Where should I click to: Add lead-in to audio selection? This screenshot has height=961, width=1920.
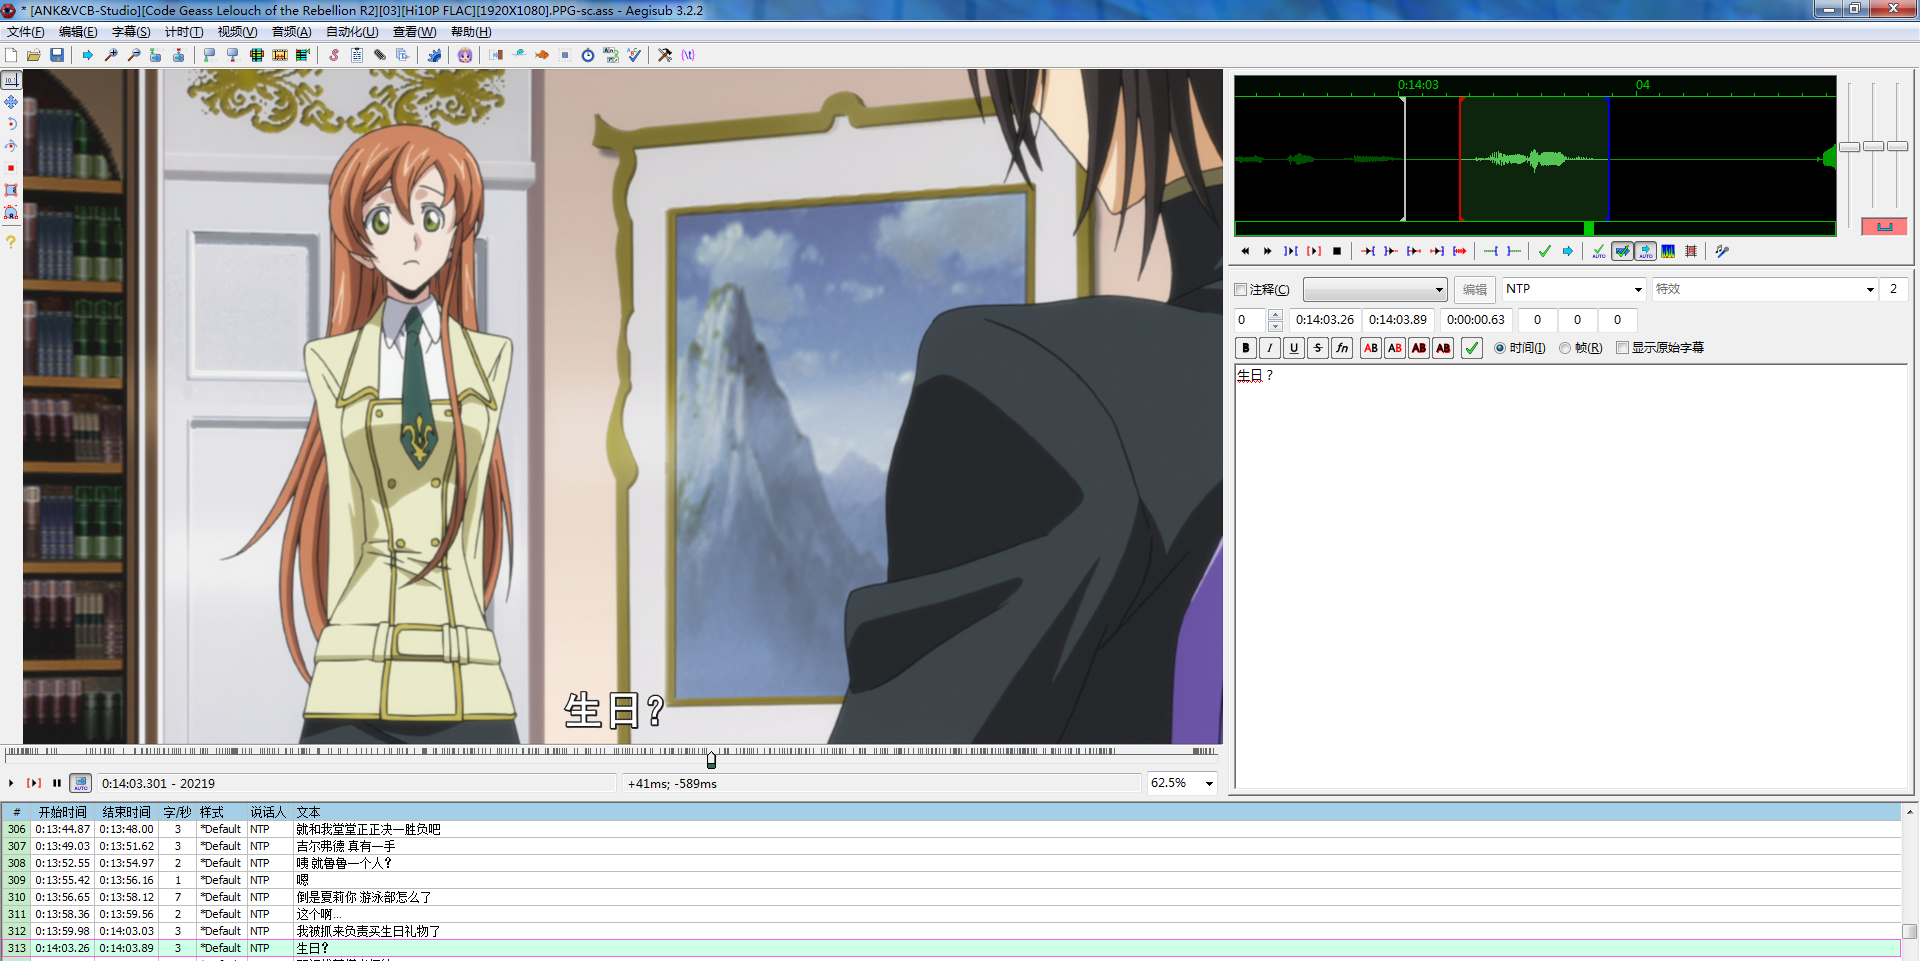(x=1491, y=251)
